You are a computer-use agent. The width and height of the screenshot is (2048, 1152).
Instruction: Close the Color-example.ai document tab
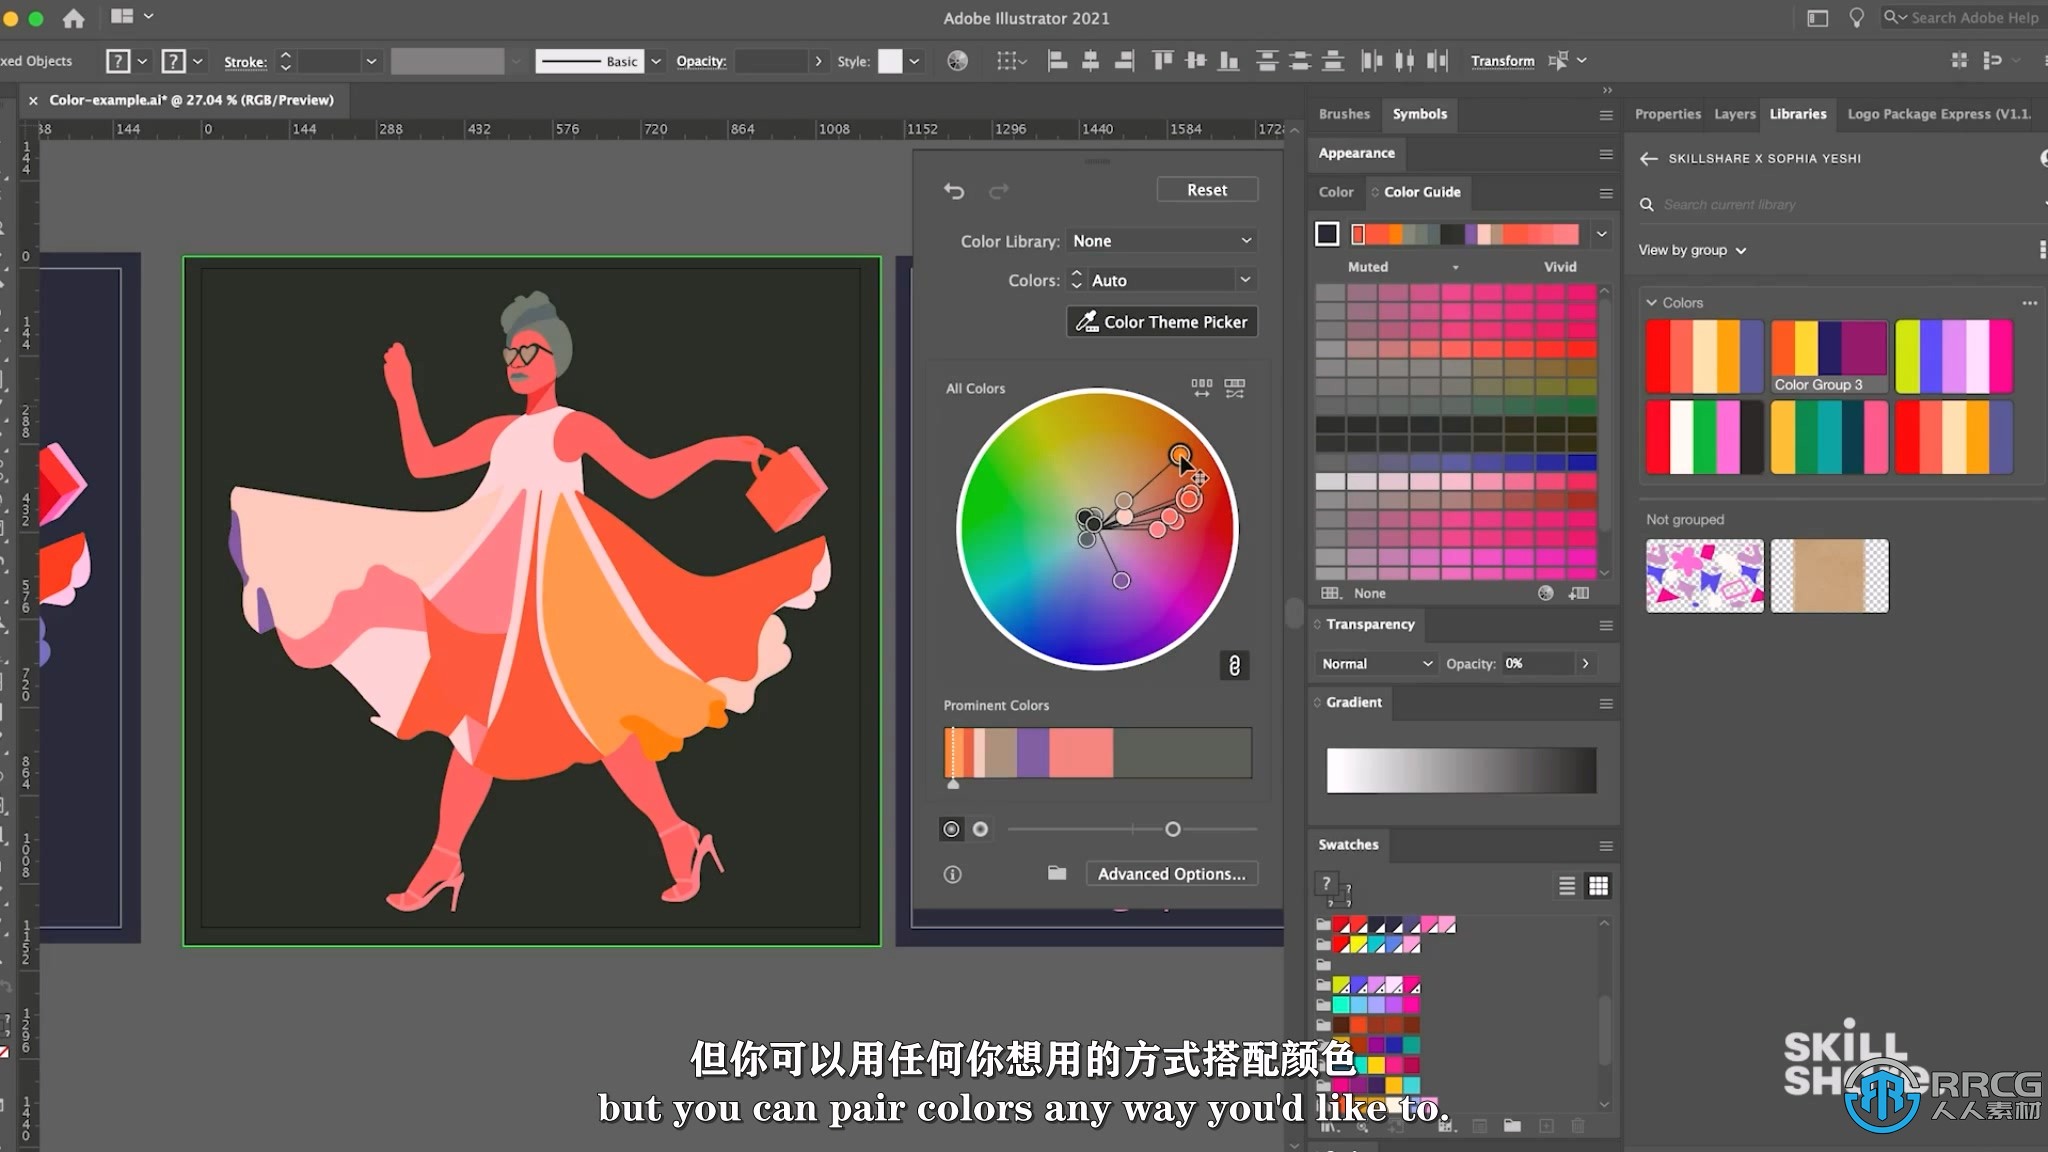click(x=33, y=100)
